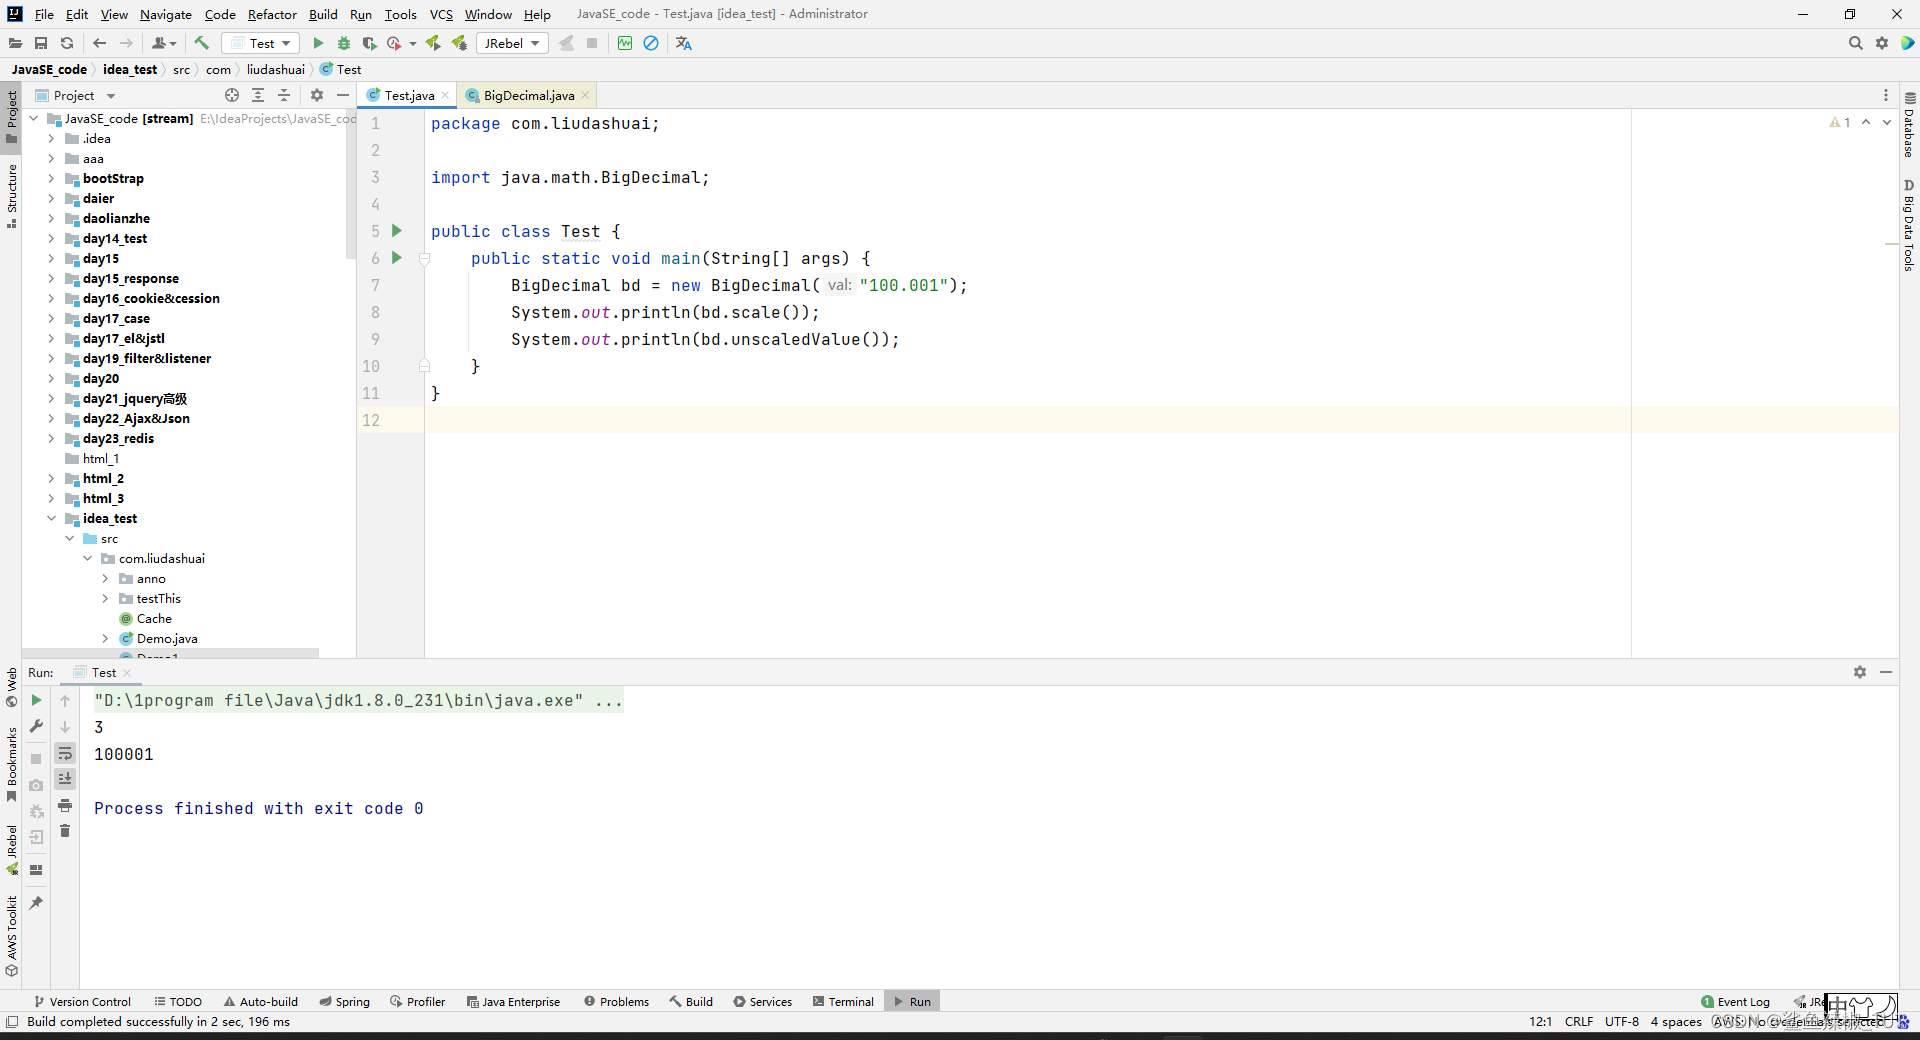Clear the console with the trash icon
The image size is (1920, 1040).
pyautogui.click(x=65, y=831)
